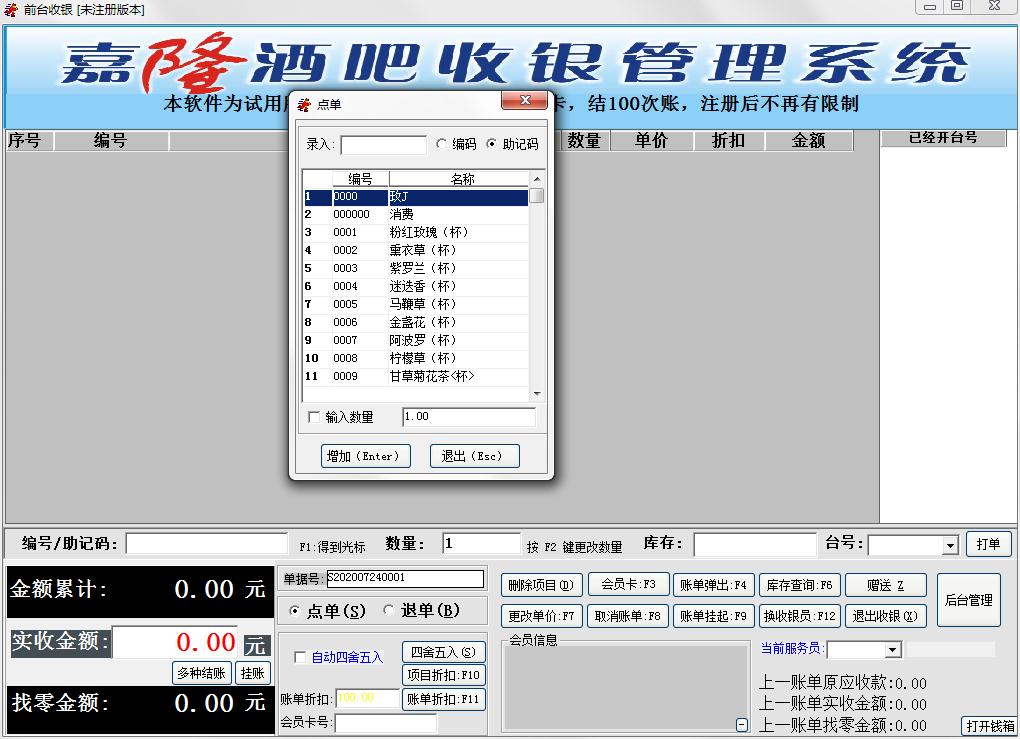Screen dimensions: 1020x739
Task: Enable the 输入数量 checkbox
Action: click(x=315, y=417)
